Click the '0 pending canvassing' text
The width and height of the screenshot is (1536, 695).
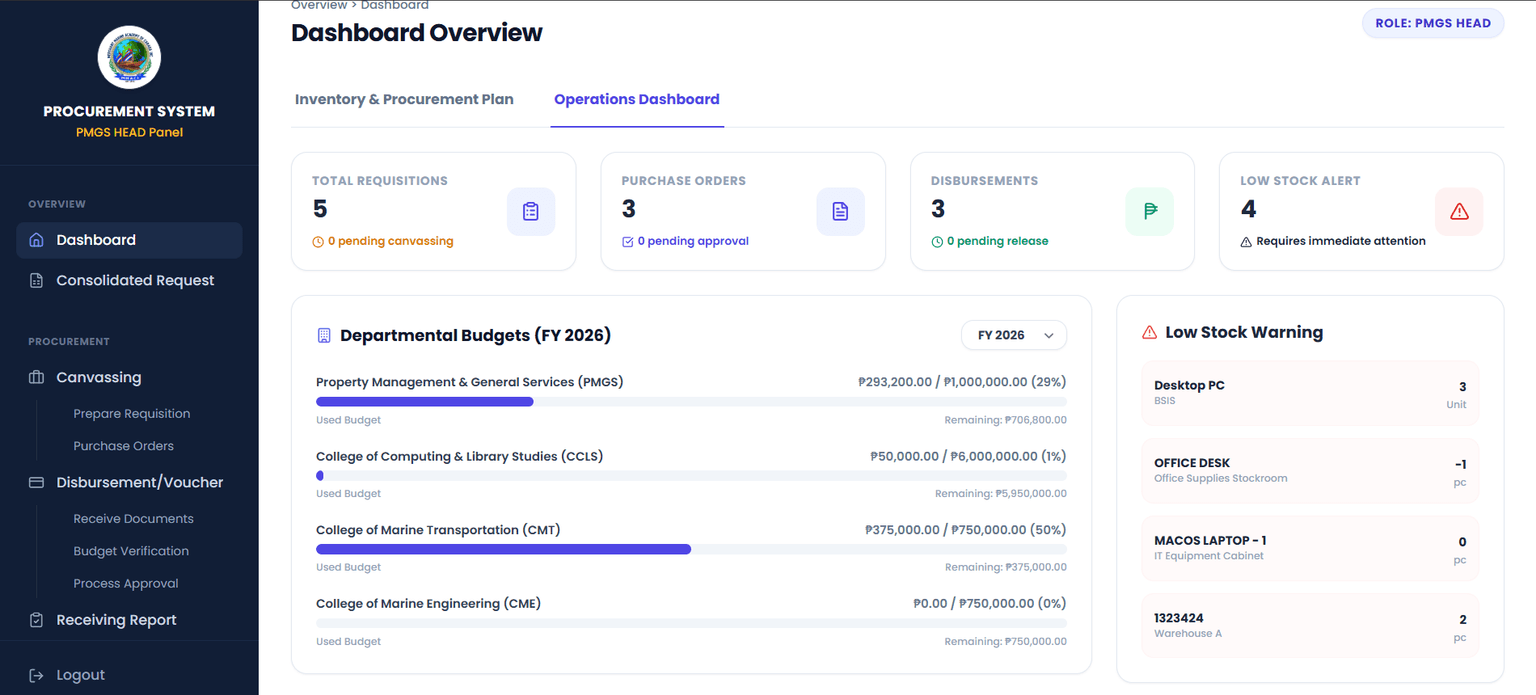(391, 242)
